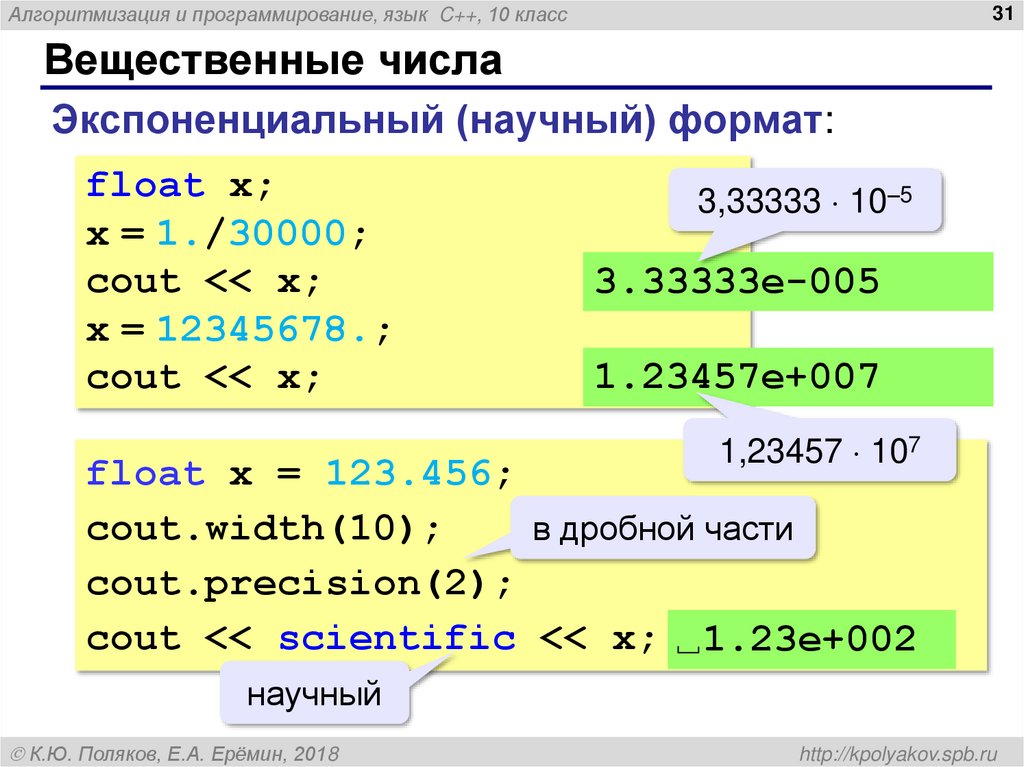The image size is (1024, 767).
Task: Select the expression 1./30000 in the code
Action: [x=250, y=232]
